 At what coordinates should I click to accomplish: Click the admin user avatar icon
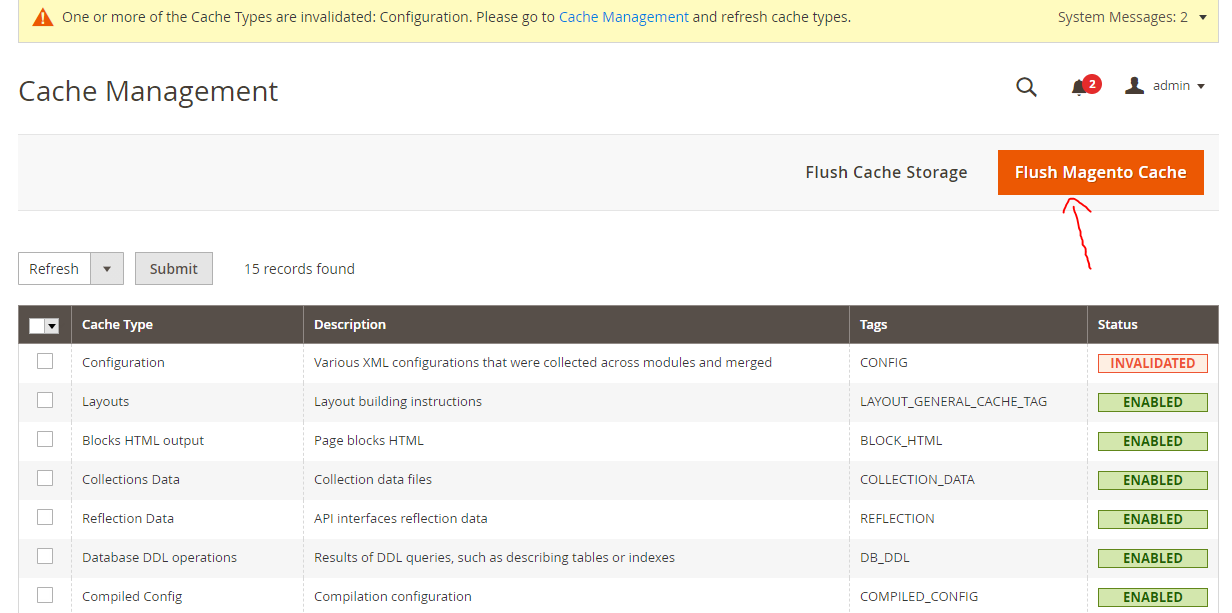pyautogui.click(x=1134, y=86)
